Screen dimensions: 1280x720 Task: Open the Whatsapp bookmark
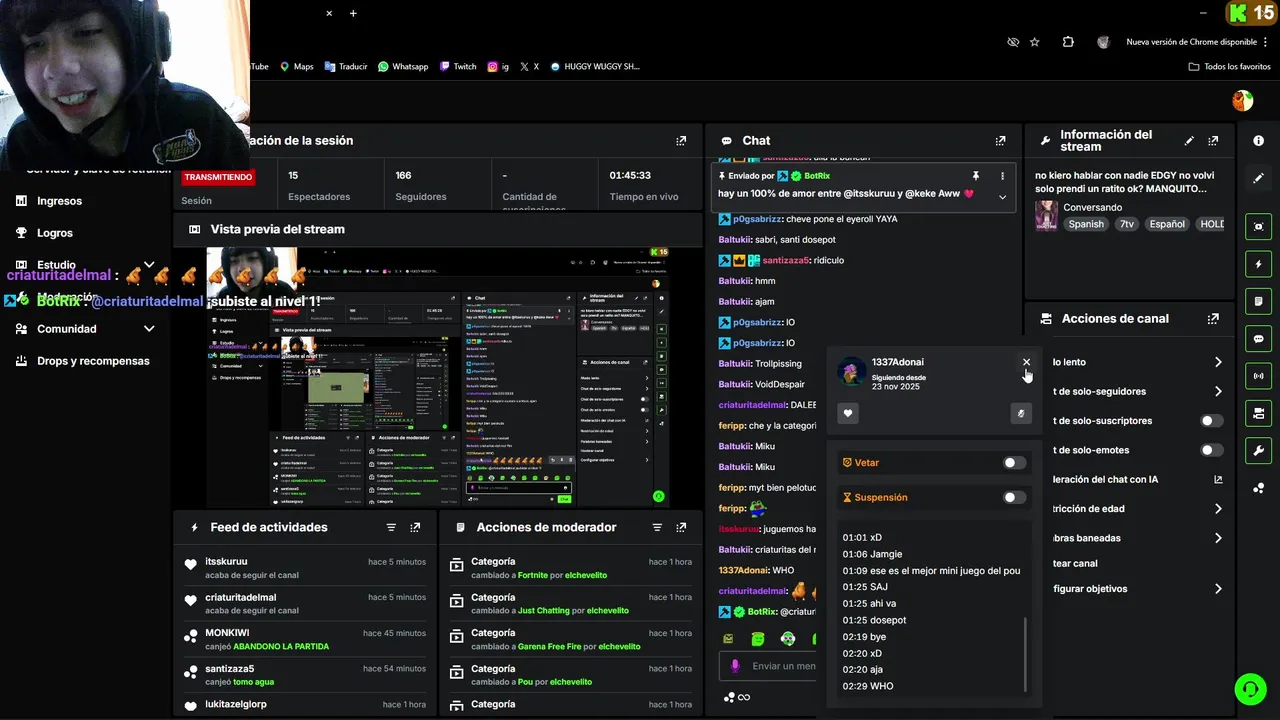[403, 67]
